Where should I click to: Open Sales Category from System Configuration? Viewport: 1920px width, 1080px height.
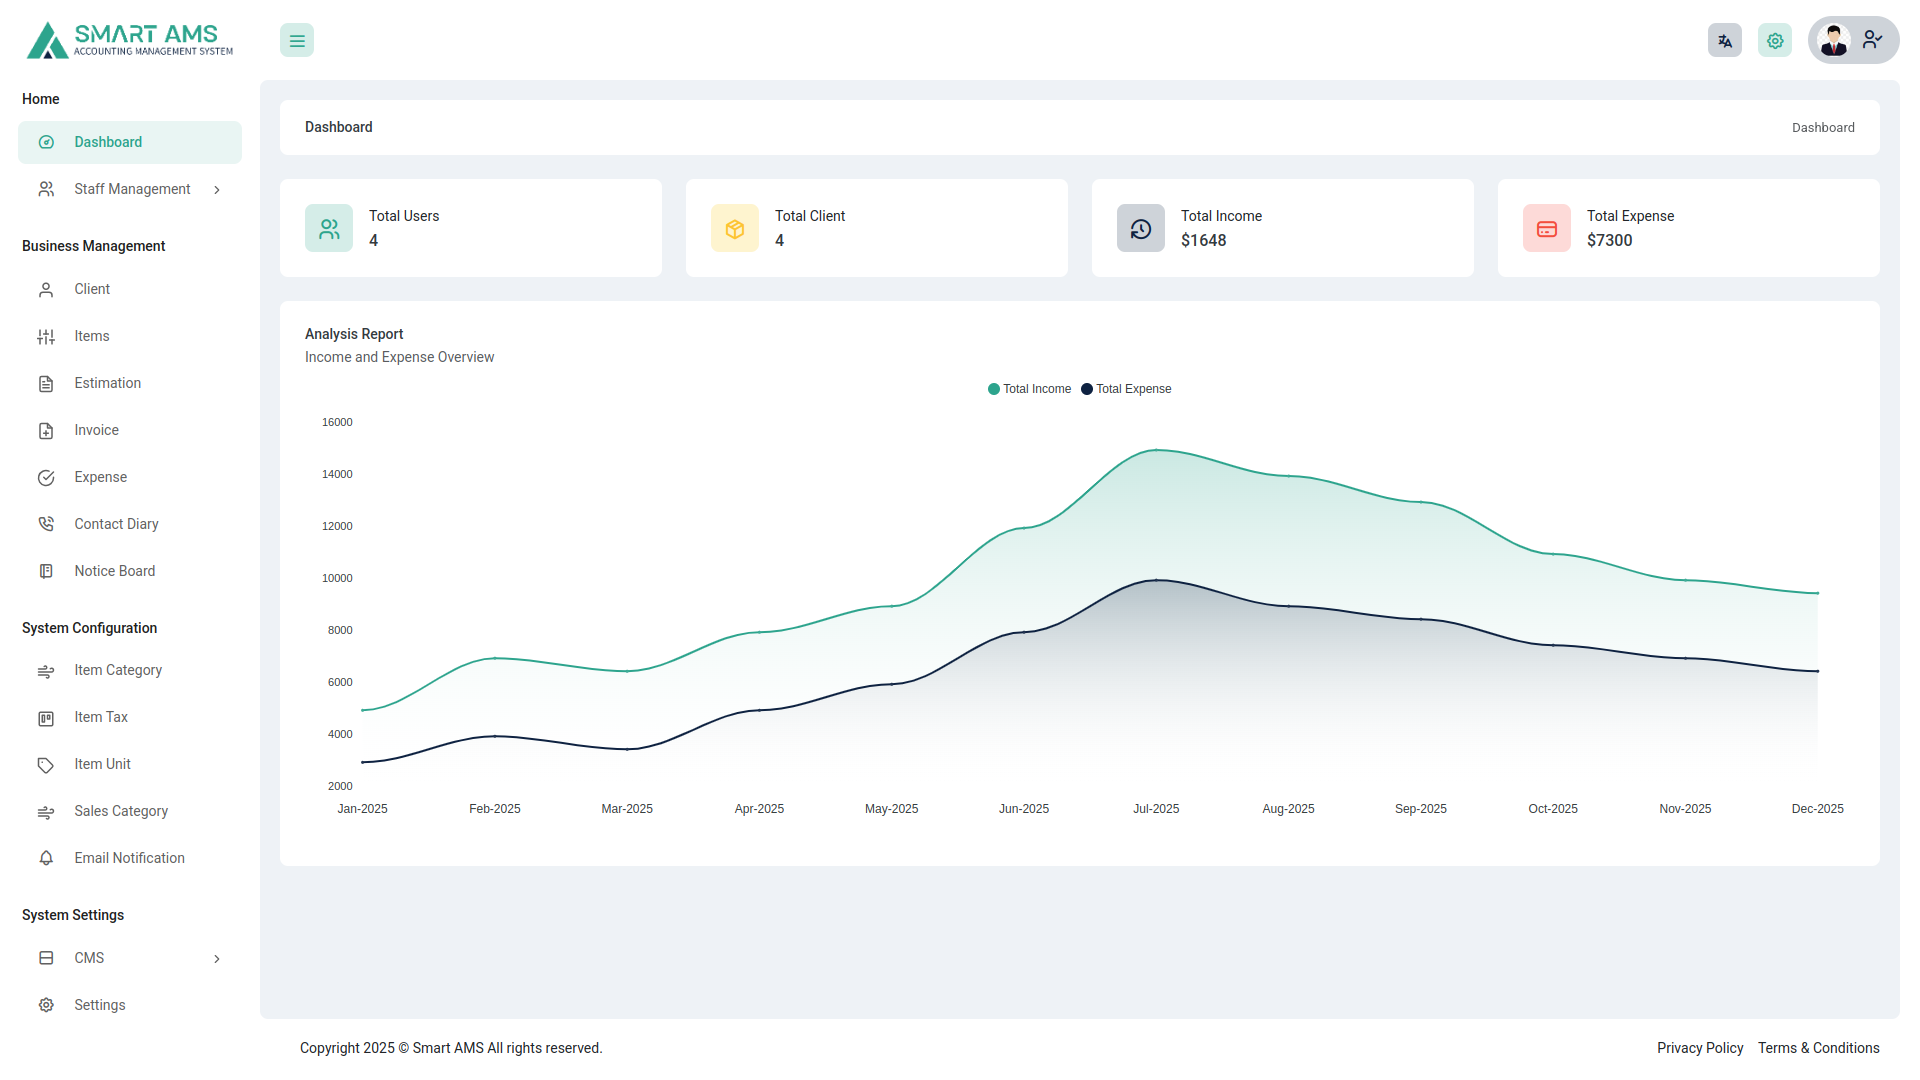click(120, 811)
